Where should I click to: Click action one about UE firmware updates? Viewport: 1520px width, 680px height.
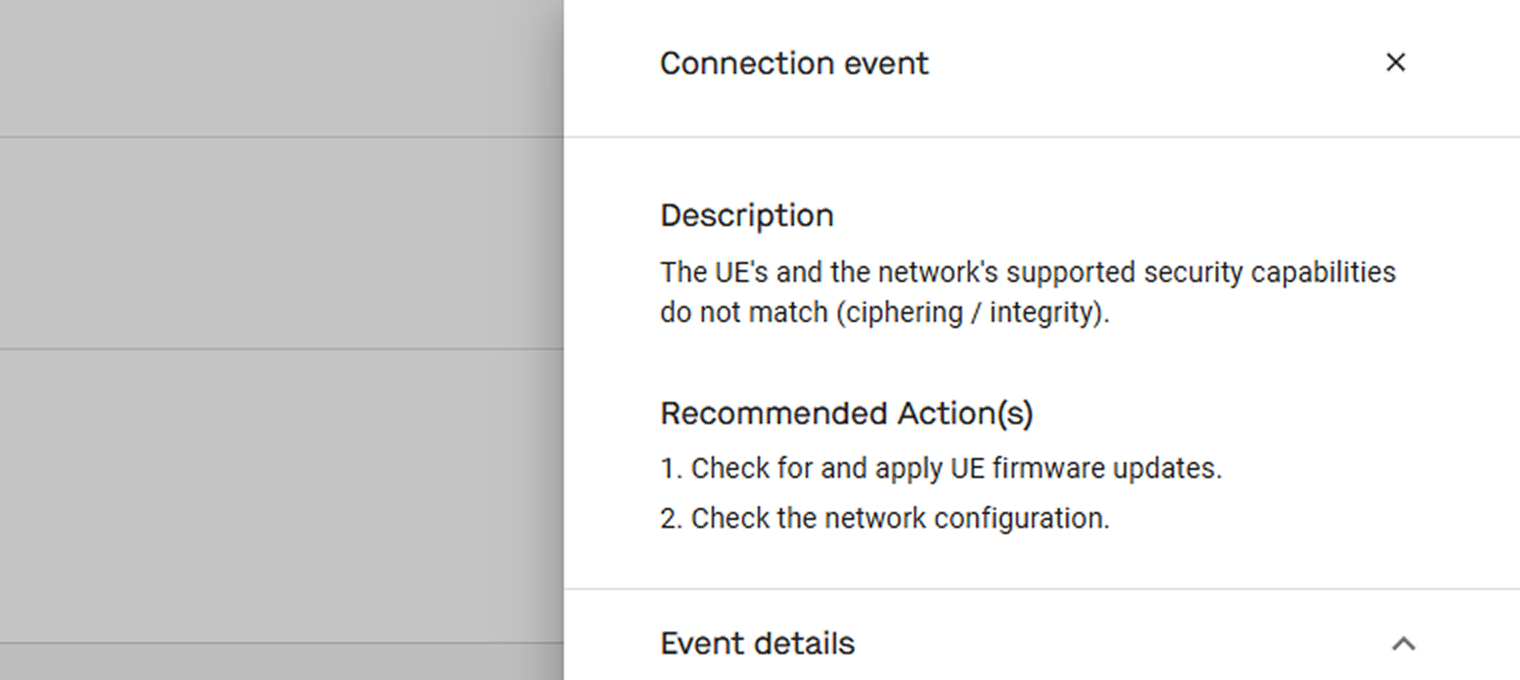coord(941,468)
